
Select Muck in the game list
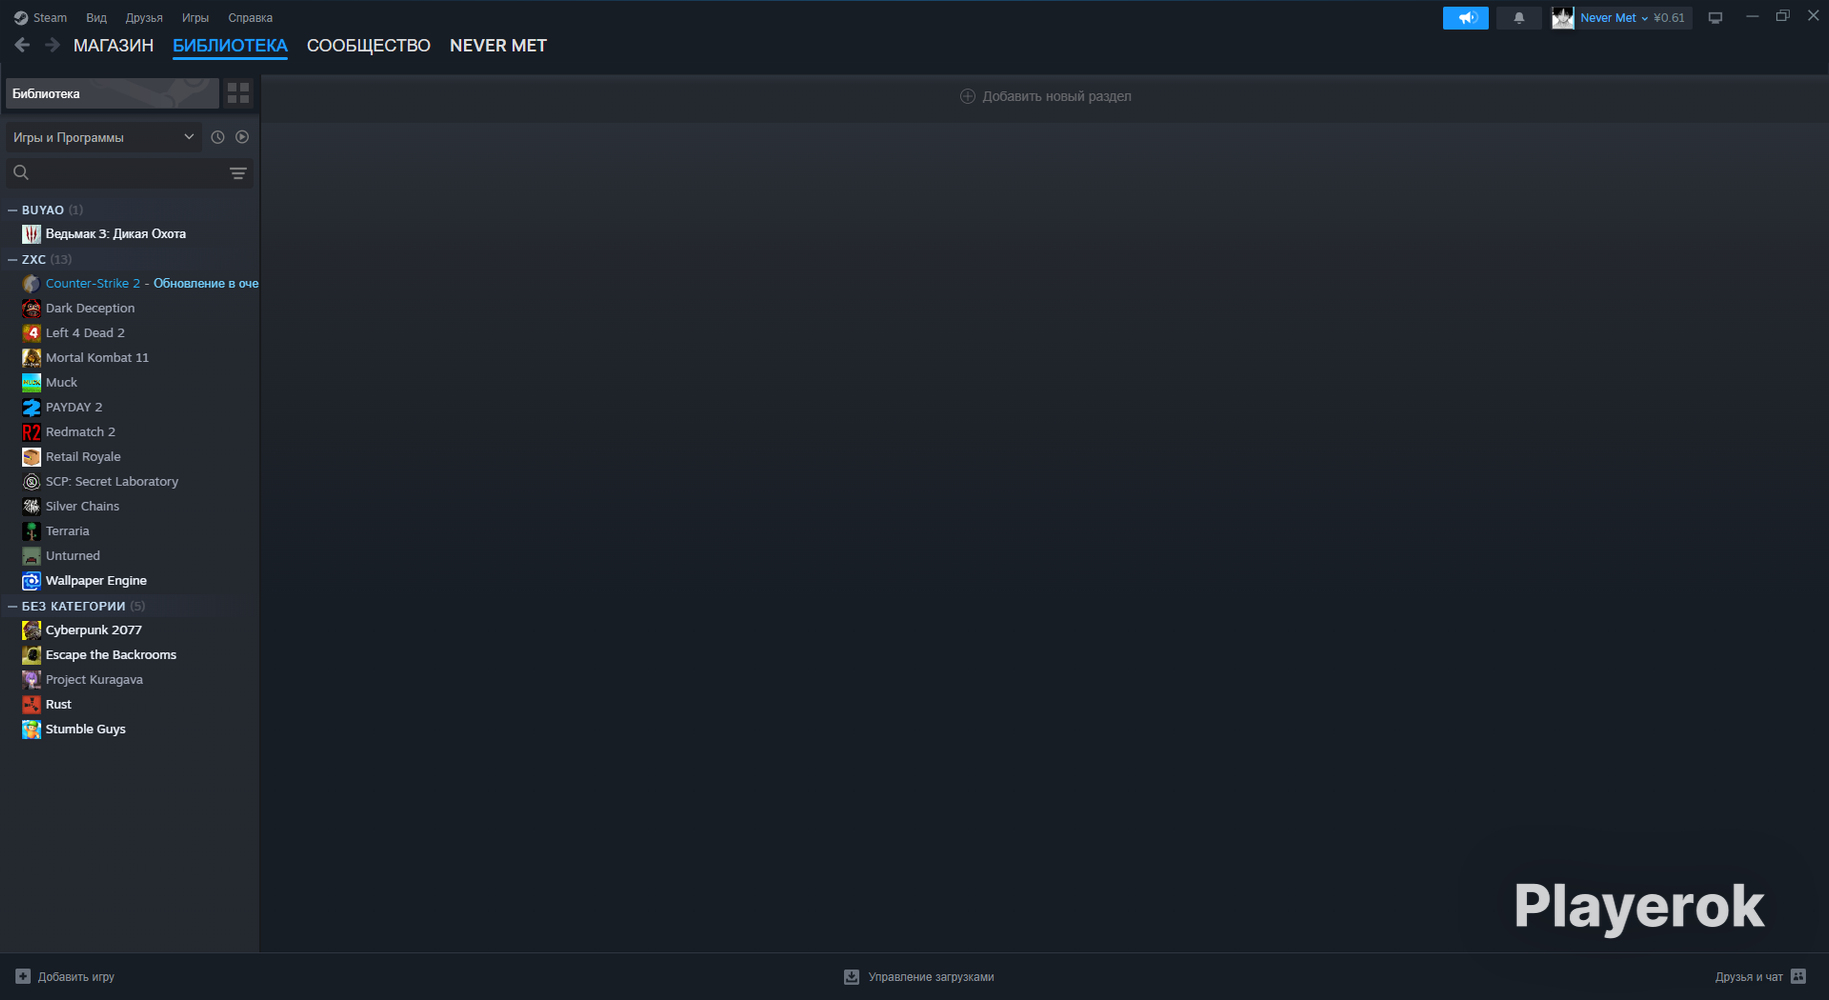[x=61, y=382]
